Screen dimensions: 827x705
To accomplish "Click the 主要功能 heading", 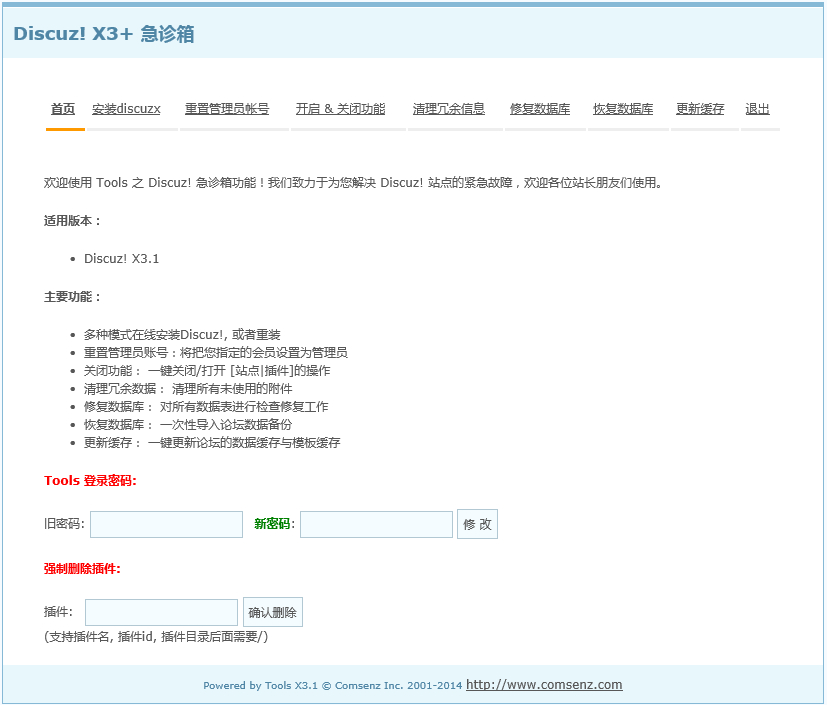I will point(72,297).
